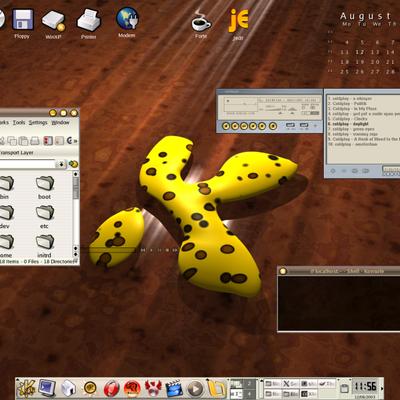Open the Tools menu in Konqueror
400x400 pixels.
tap(19, 123)
